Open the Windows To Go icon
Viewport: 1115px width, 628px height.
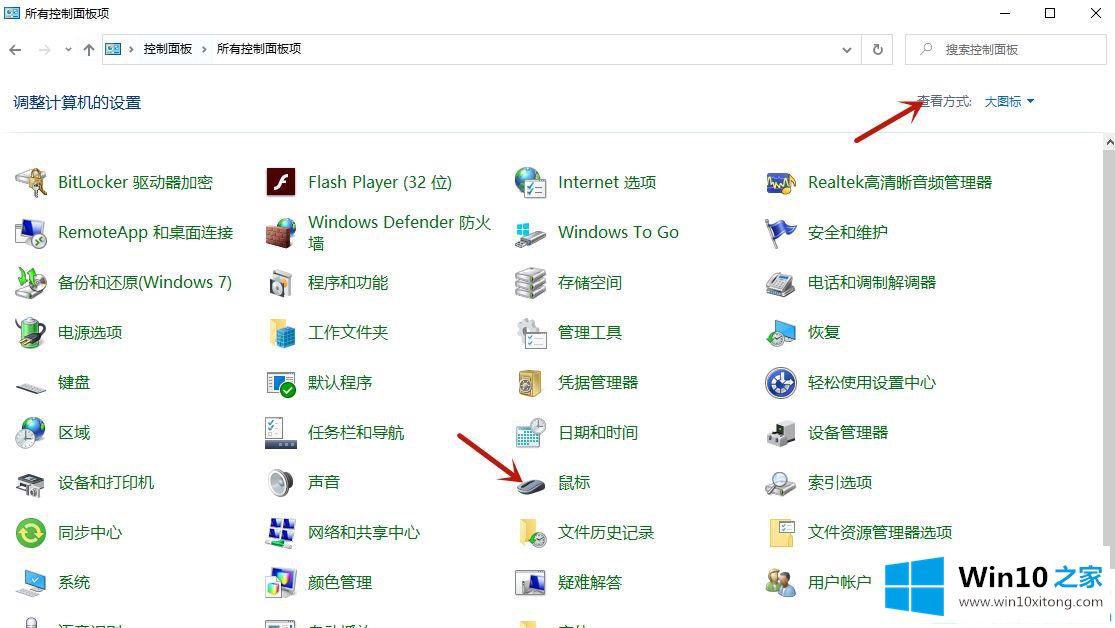(530, 234)
